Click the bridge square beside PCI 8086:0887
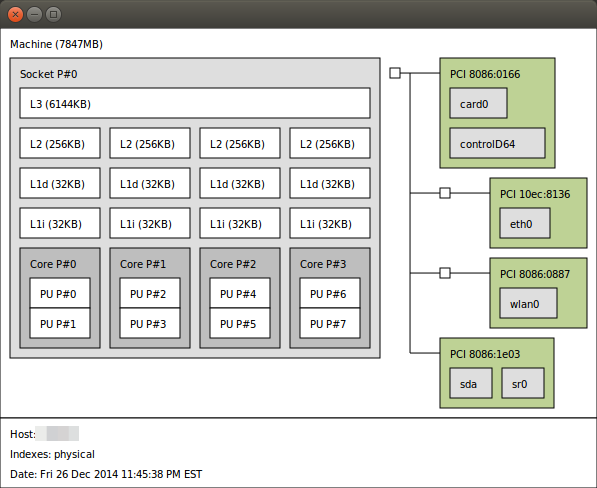 pyautogui.click(x=445, y=273)
